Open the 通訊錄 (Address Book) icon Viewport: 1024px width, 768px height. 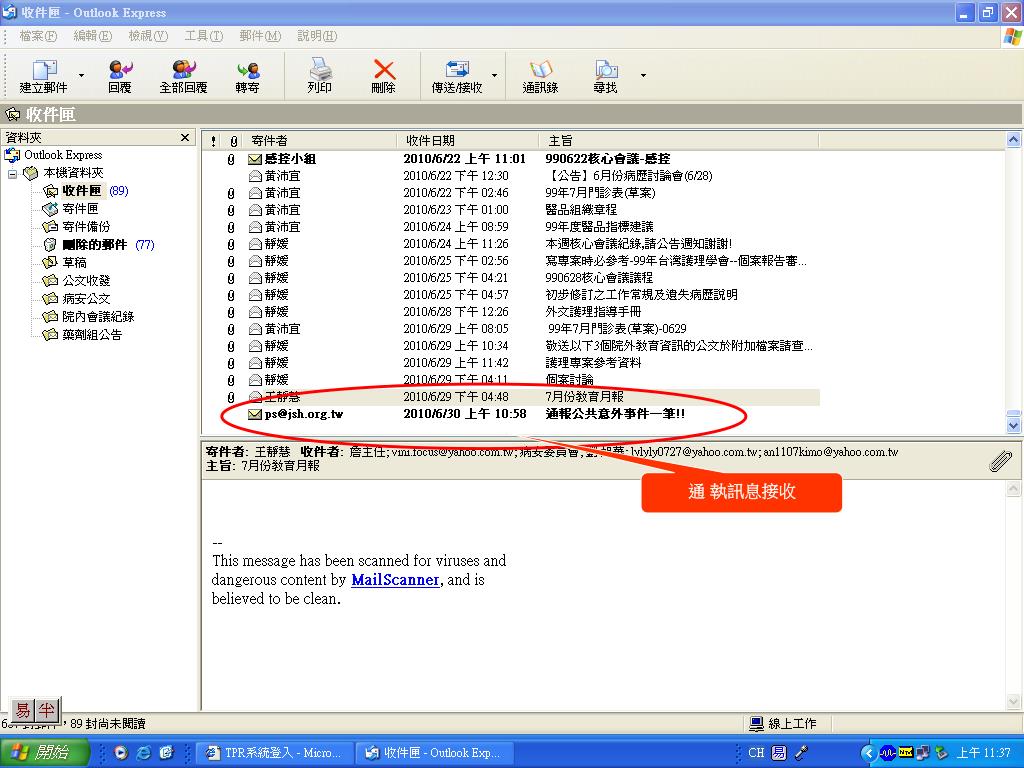pos(541,76)
